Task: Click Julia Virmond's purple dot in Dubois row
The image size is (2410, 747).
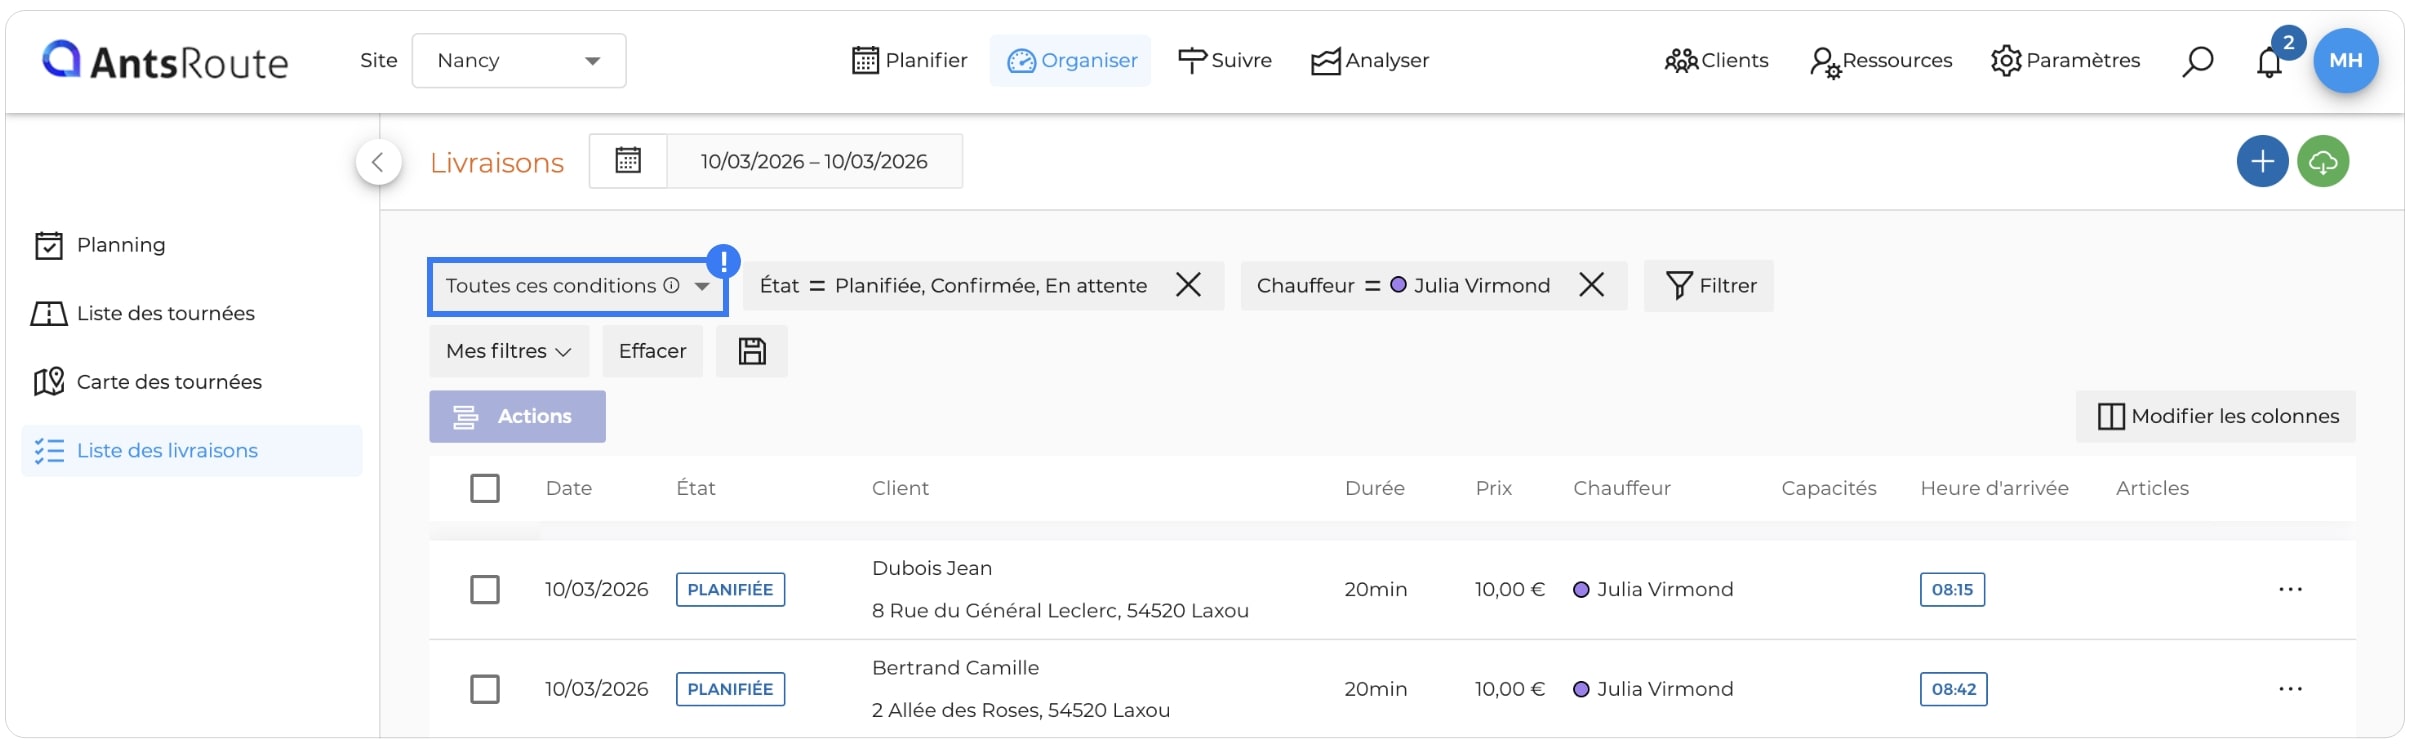Action: [1581, 590]
